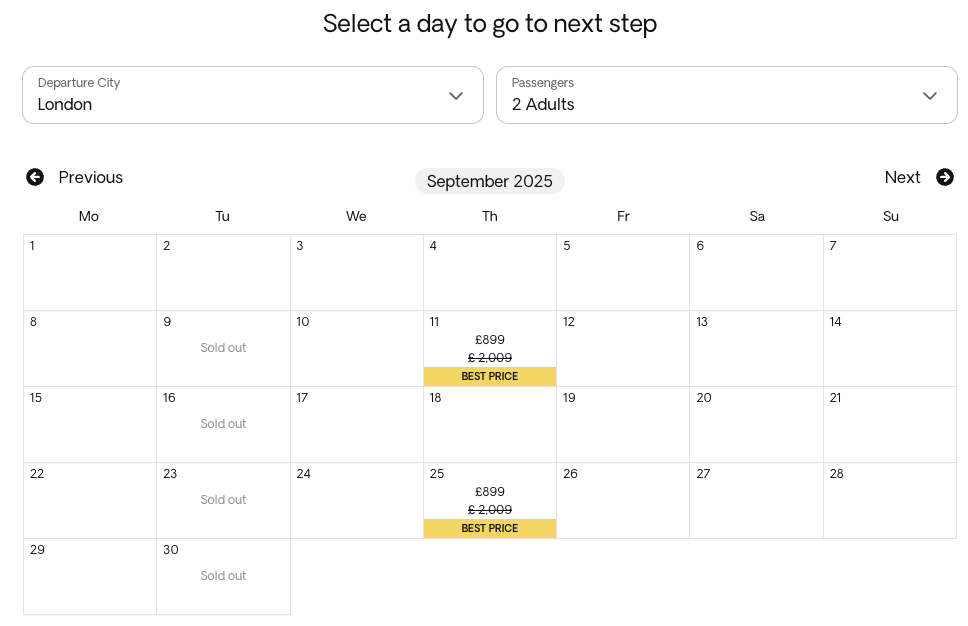Click the Previous left-arrow circle icon

tap(35, 177)
